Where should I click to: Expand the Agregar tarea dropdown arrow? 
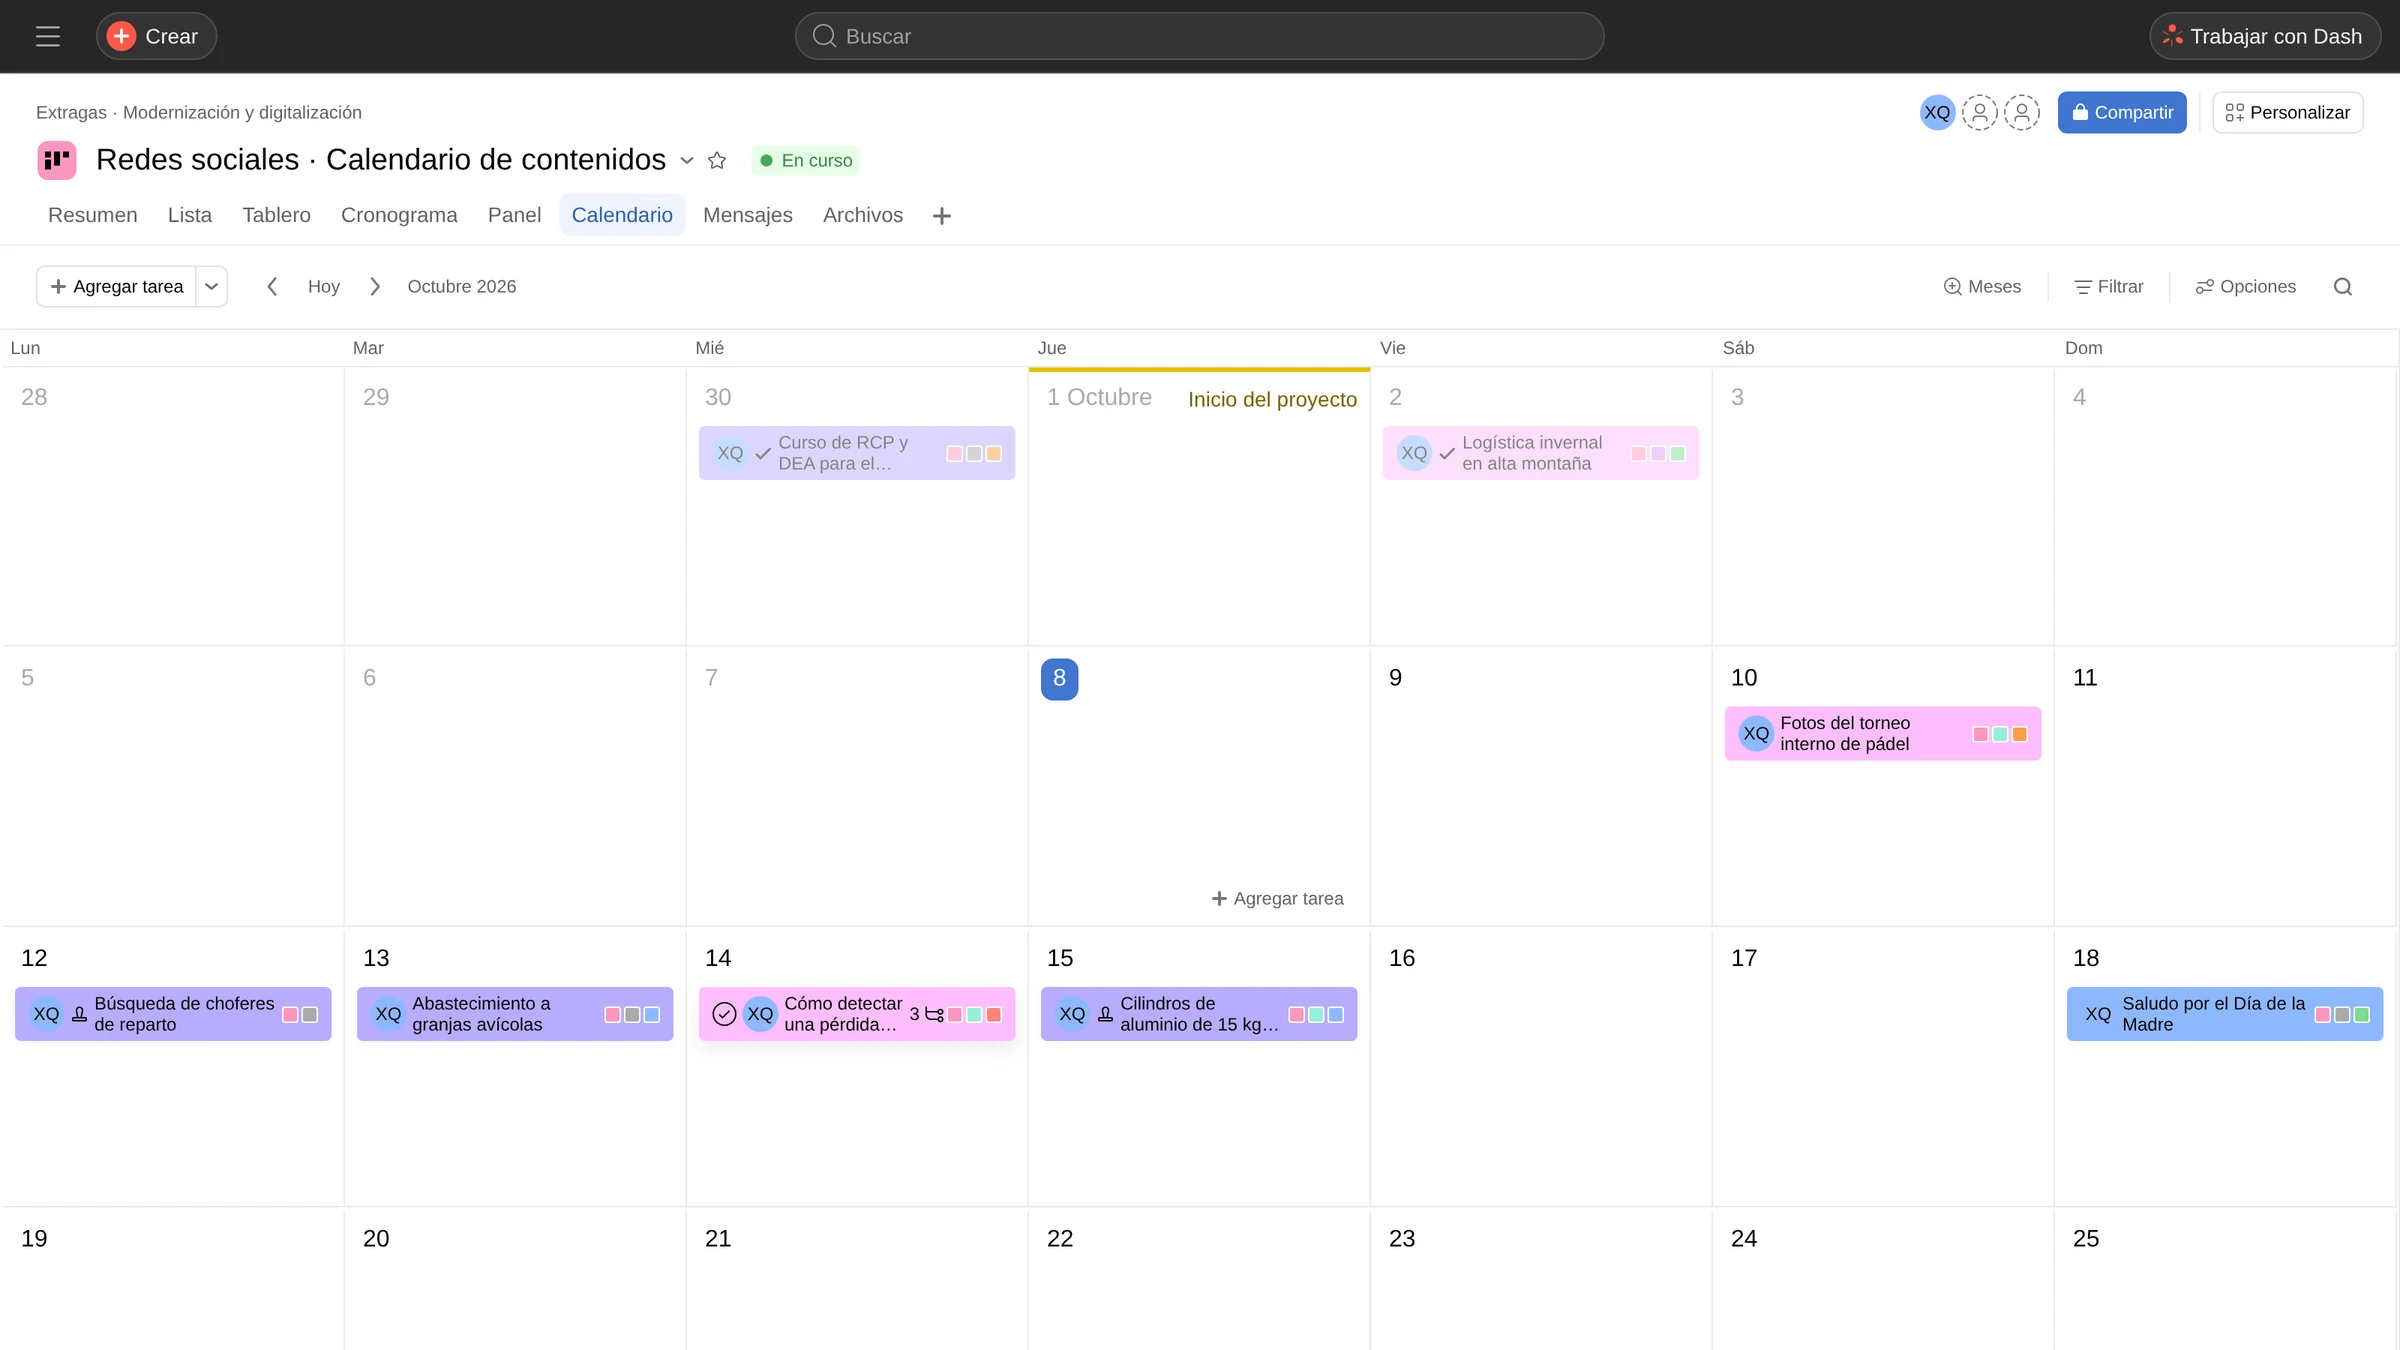pyautogui.click(x=211, y=287)
